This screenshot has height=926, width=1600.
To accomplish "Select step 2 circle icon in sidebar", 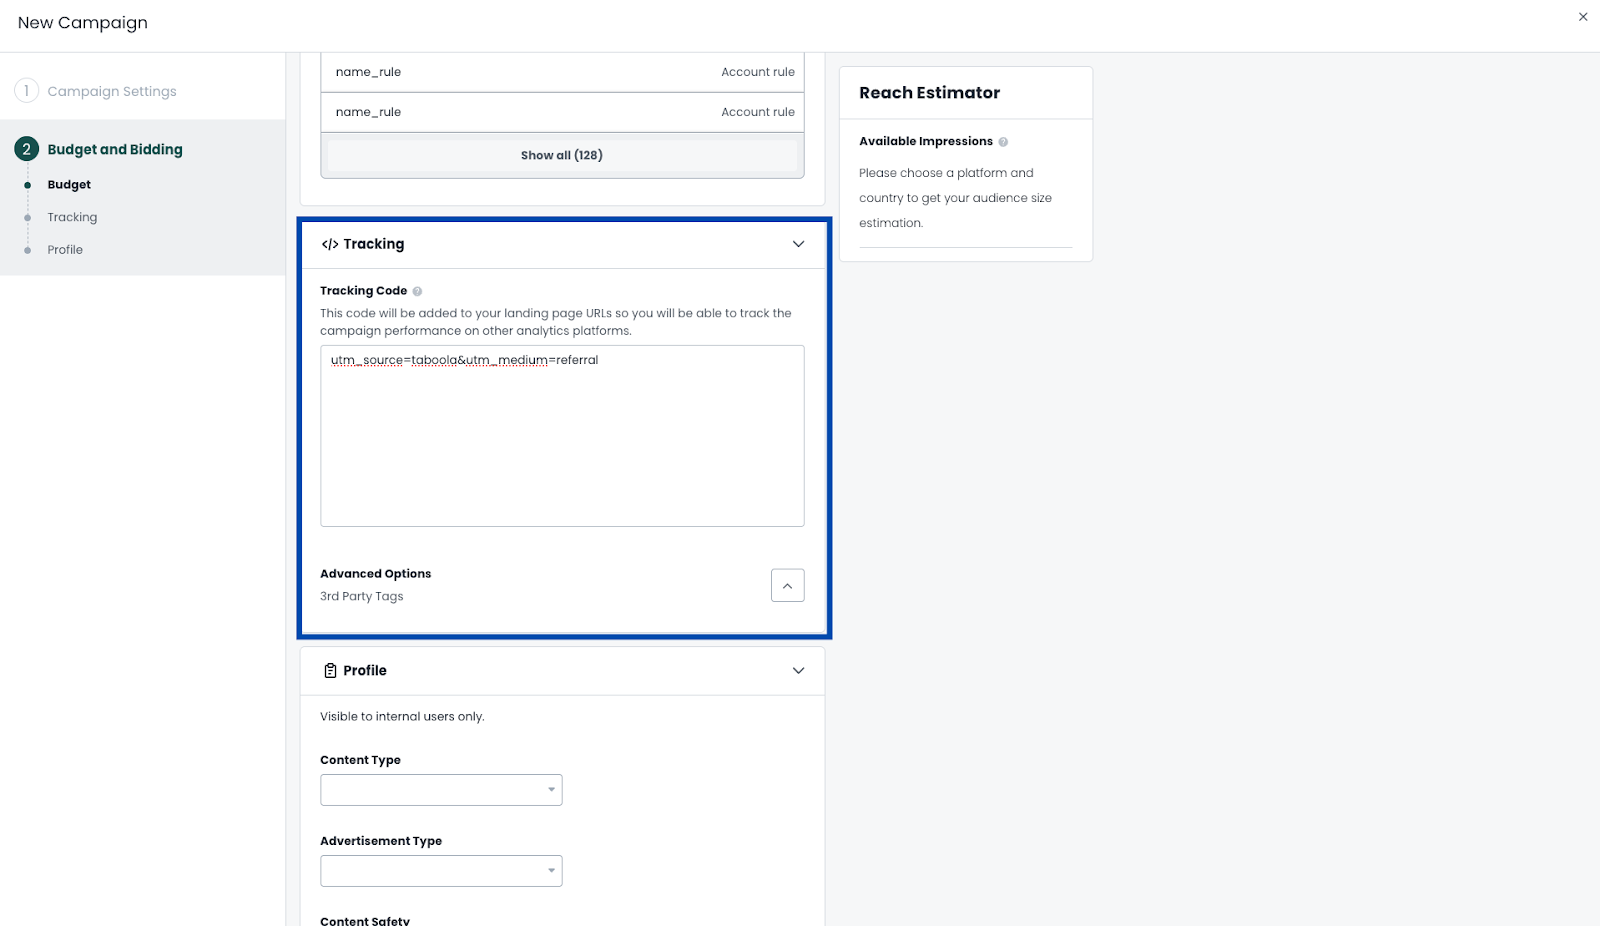I will [x=27, y=149].
